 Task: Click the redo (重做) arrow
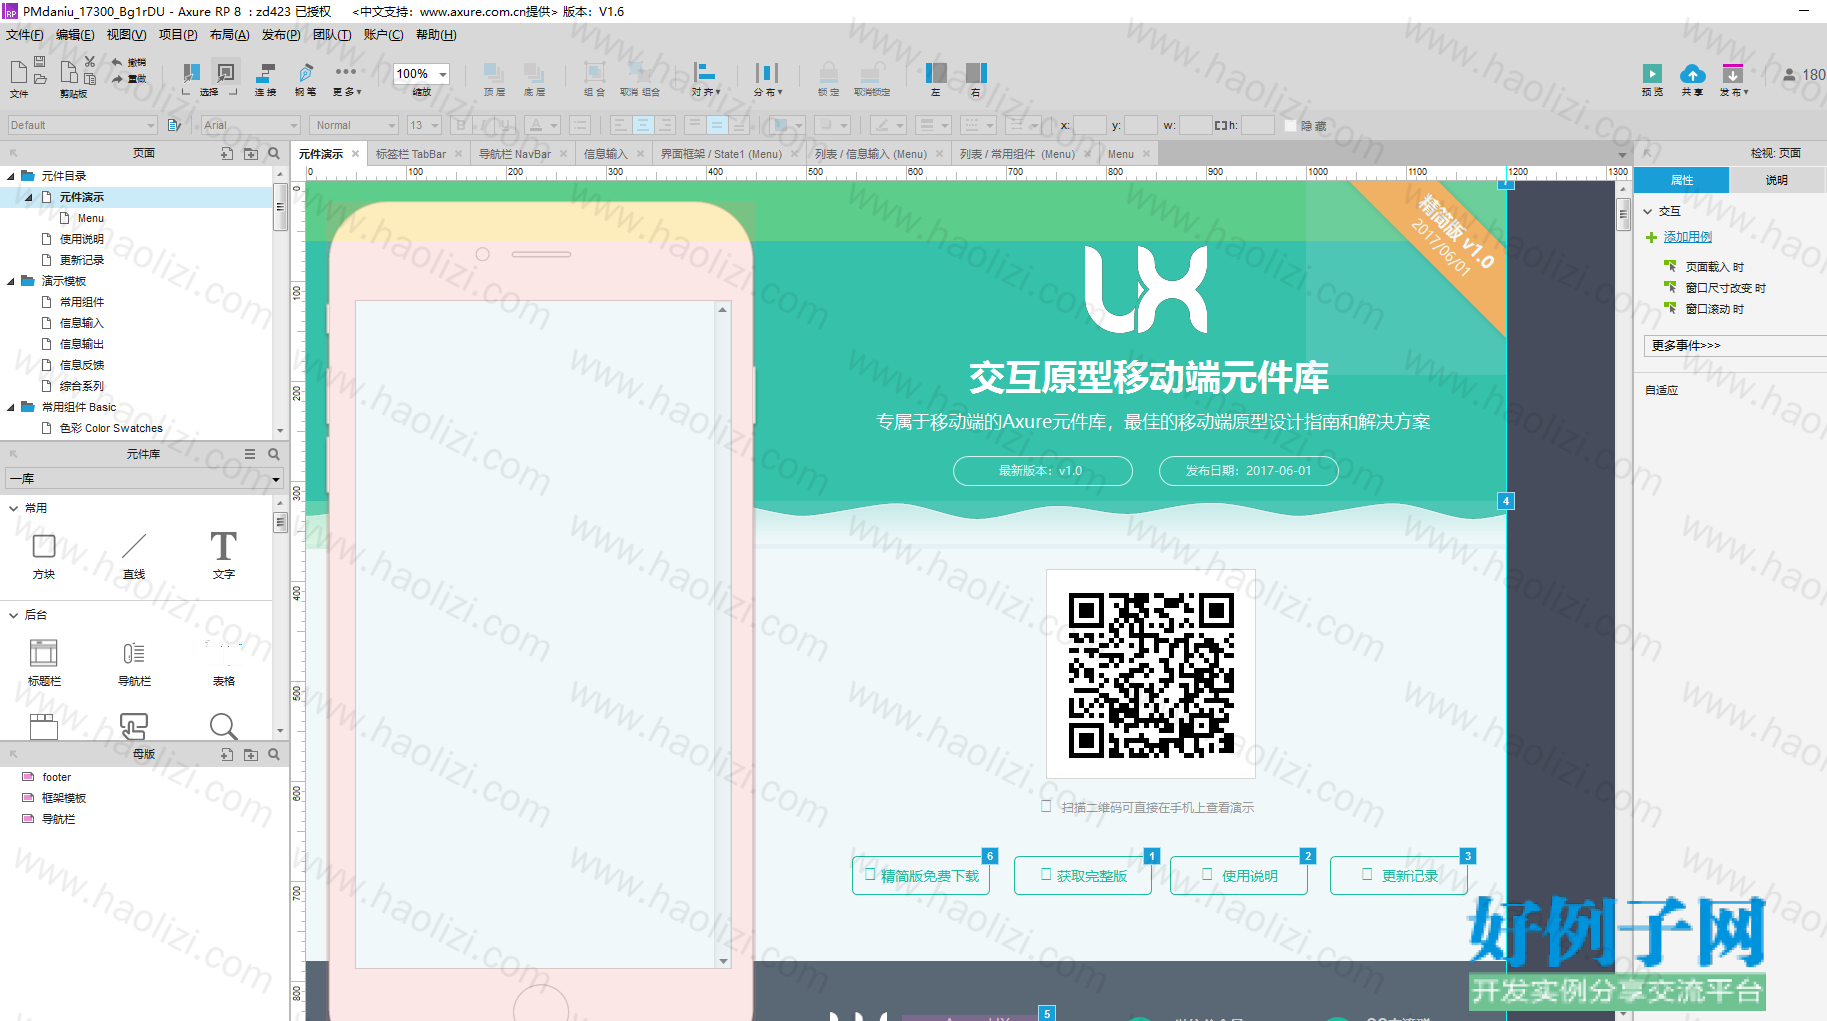[117, 78]
